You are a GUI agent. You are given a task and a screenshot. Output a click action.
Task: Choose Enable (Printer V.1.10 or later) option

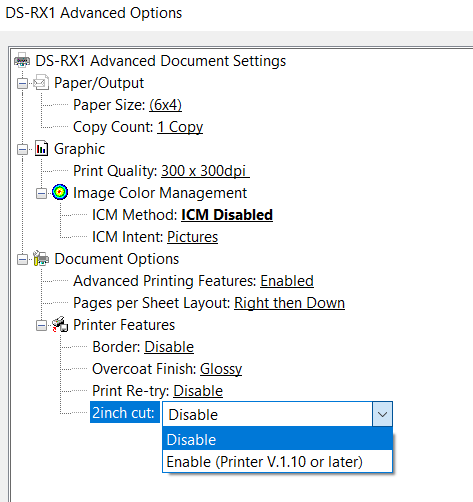(277, 462)
